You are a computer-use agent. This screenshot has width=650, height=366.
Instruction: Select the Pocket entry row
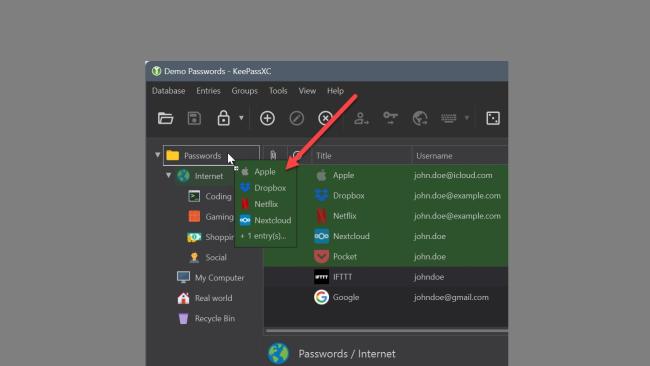click(x=386, y=257)
